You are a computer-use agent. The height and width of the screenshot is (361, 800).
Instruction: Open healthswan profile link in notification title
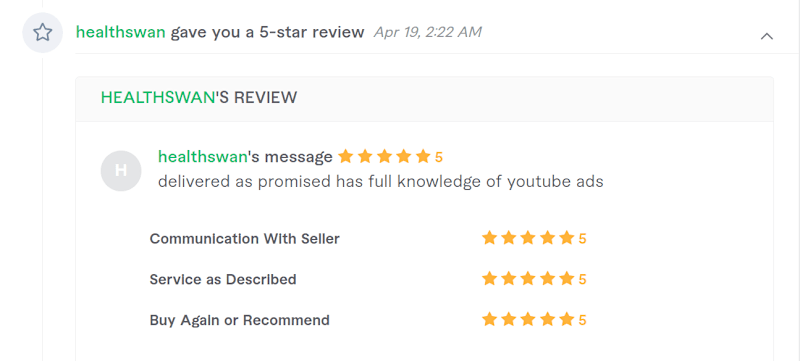click(120, 32)
